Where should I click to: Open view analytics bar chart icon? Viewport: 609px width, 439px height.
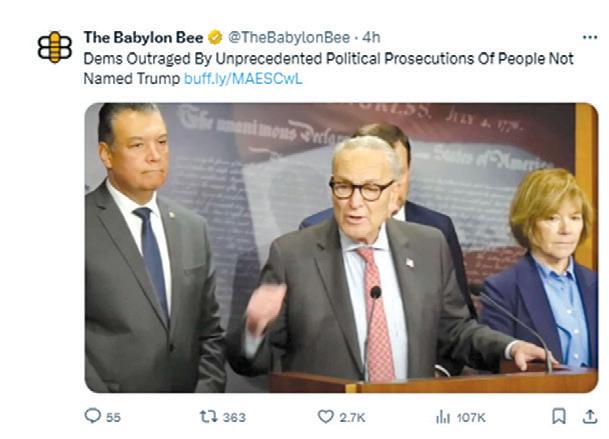tap(443, 417)
